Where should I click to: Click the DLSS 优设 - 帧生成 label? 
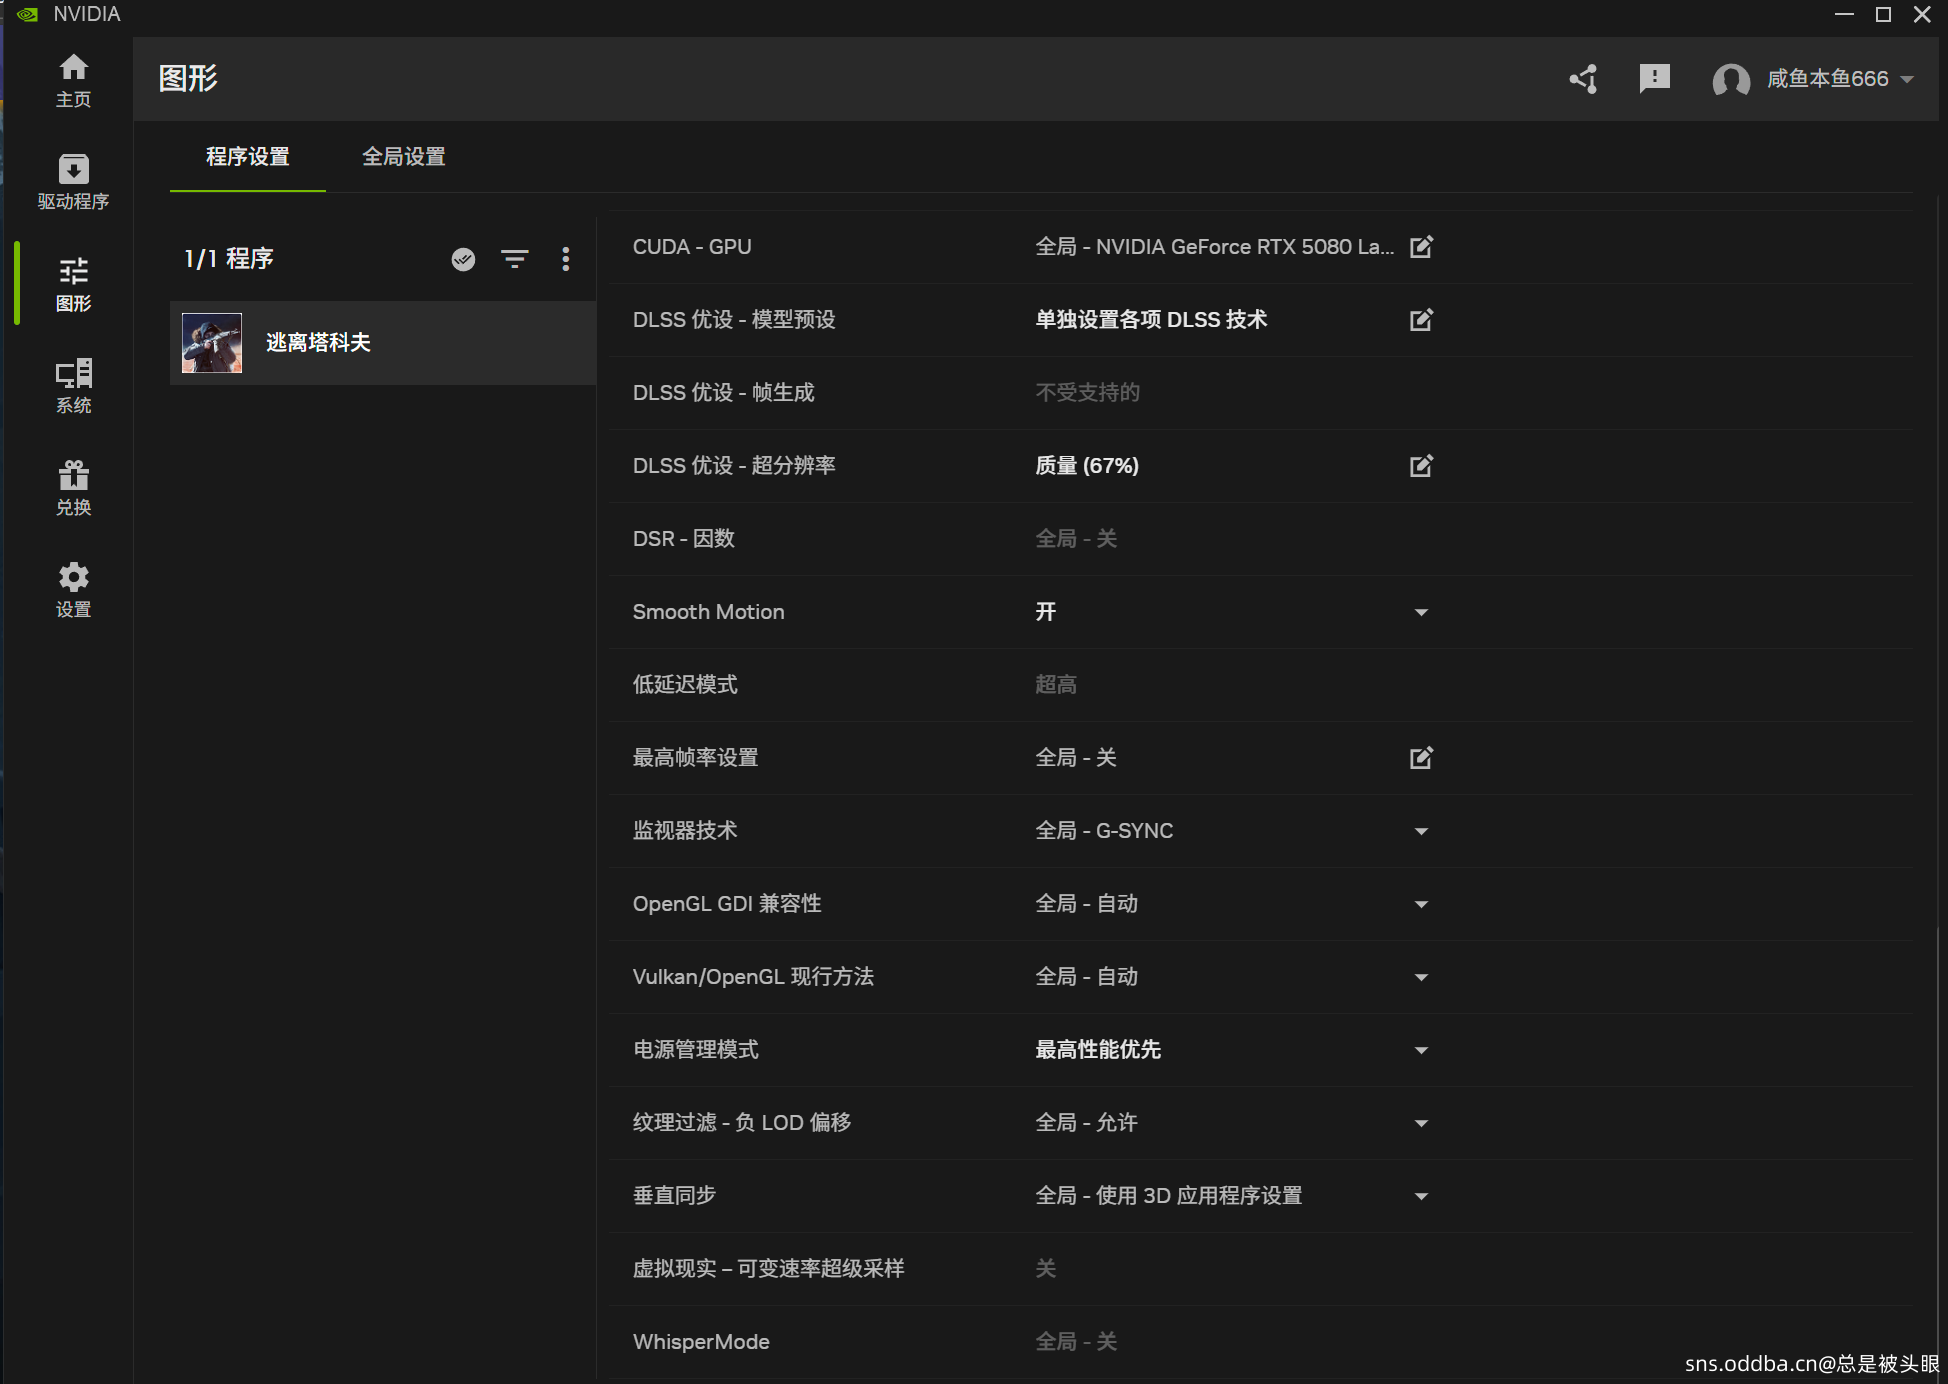click(x=723, y=393)
